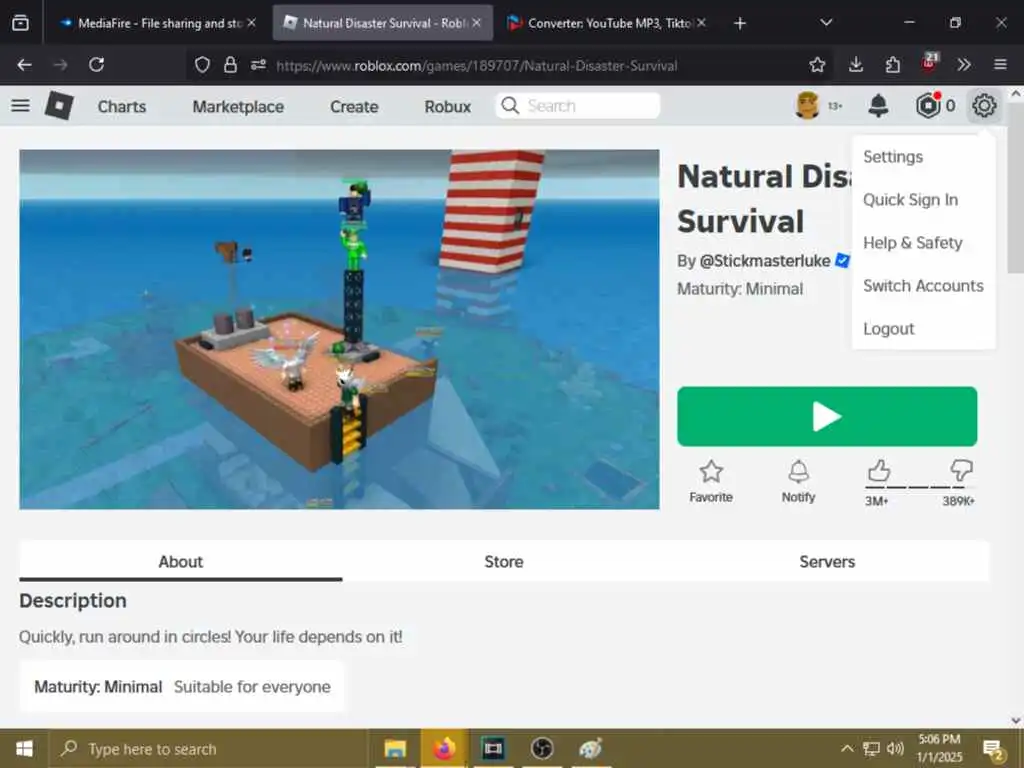Open site permissions icon in address bar
The width and height of the screenshot is (1024, 768).
tap(258, 65)
